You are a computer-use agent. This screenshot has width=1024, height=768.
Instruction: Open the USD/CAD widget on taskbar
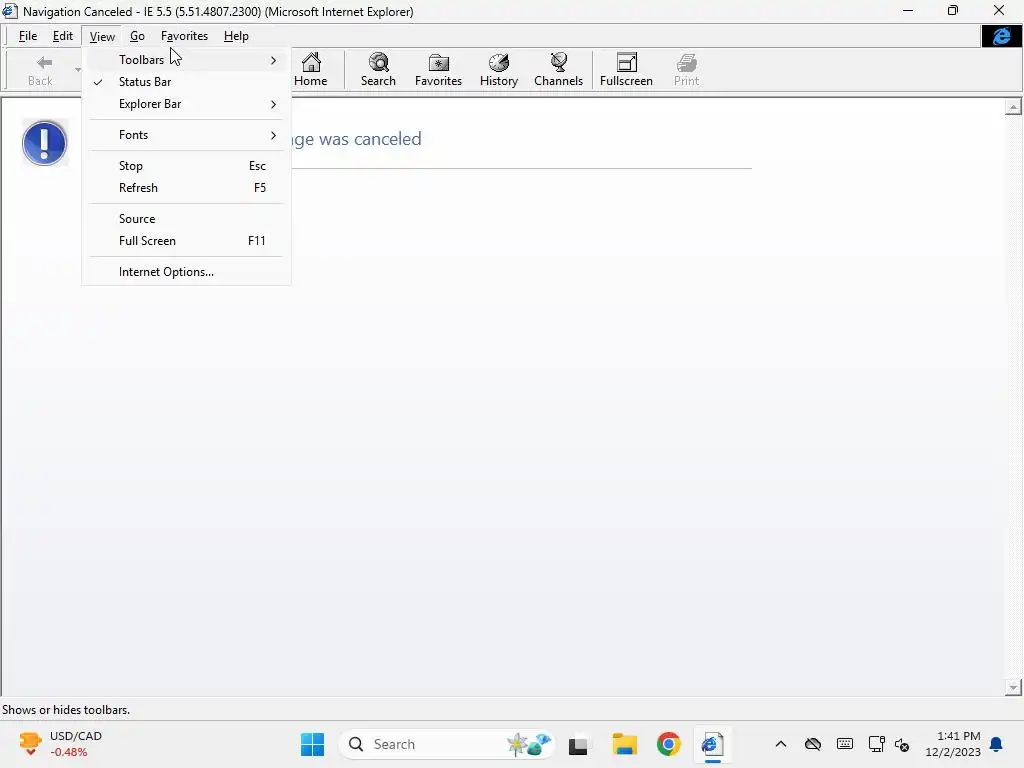[62, 744]
